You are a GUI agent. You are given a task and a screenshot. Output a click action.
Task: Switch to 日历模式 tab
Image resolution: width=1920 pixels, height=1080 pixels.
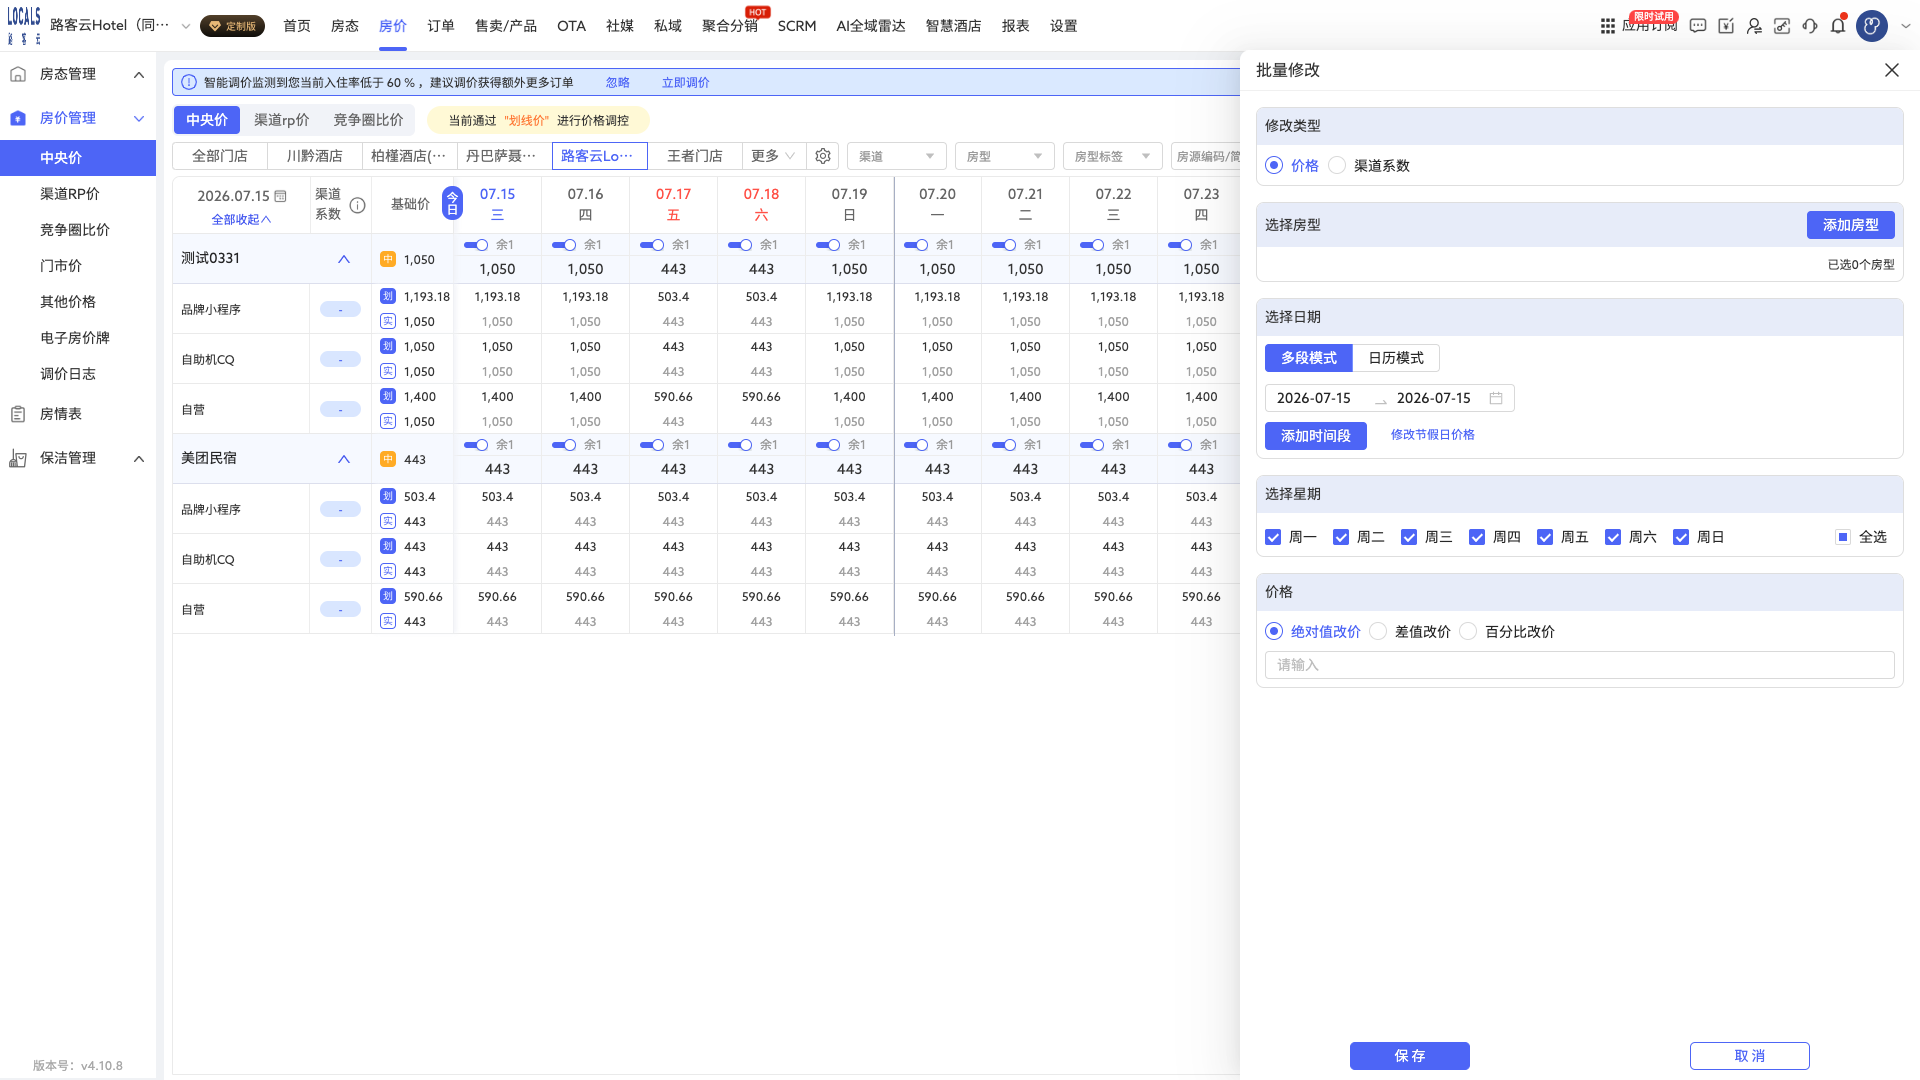pyautogui.click(x=1396, y=358)
